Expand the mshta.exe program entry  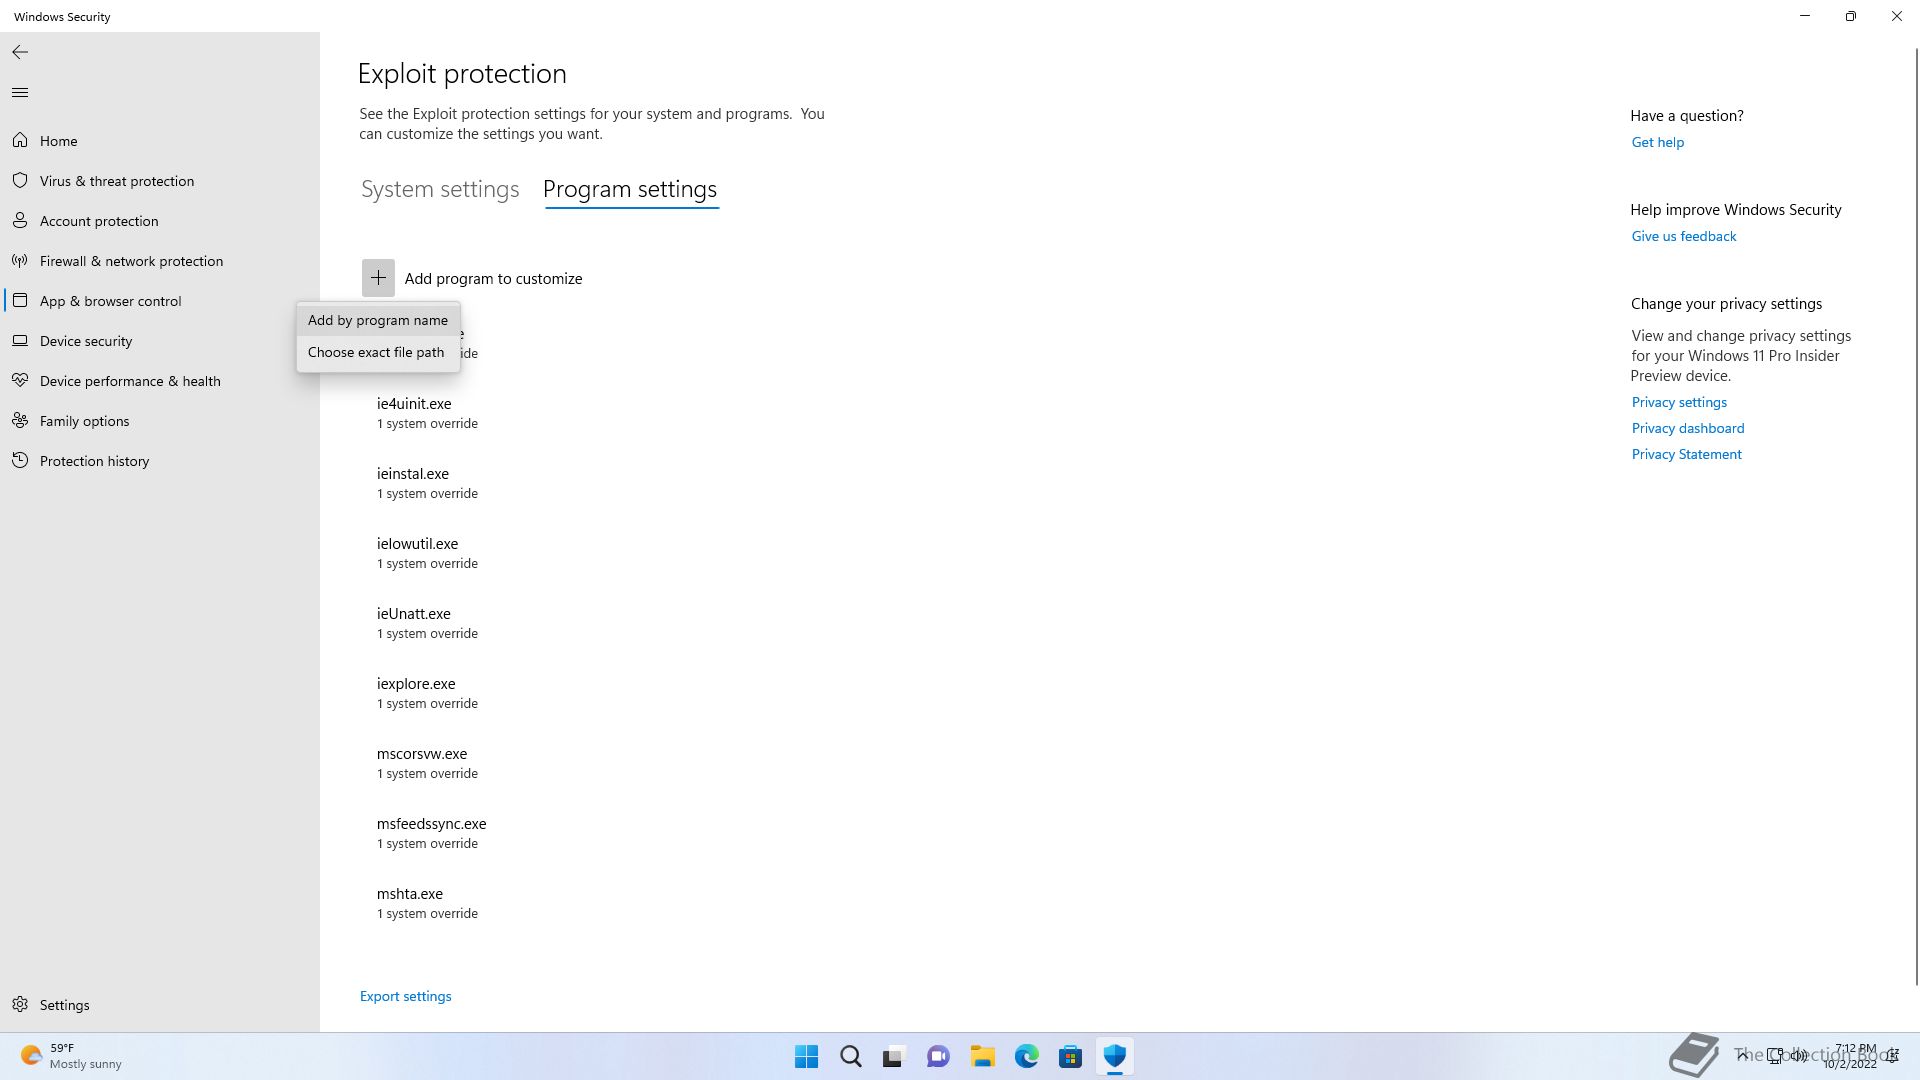410,894
